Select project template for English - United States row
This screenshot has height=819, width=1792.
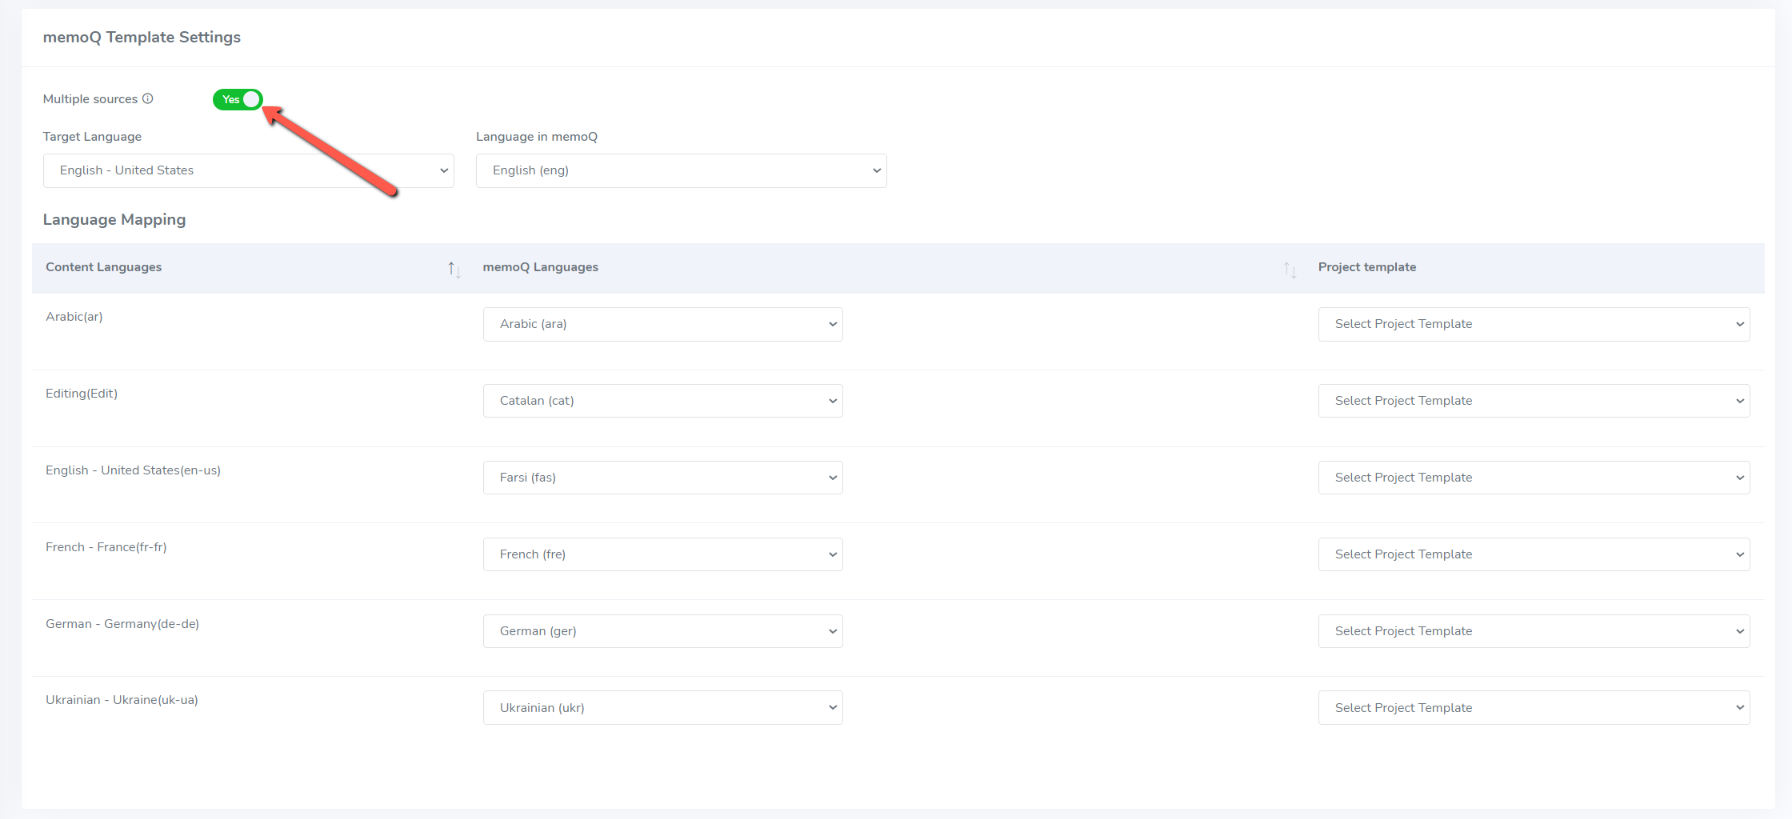[x=1534, y=478]
